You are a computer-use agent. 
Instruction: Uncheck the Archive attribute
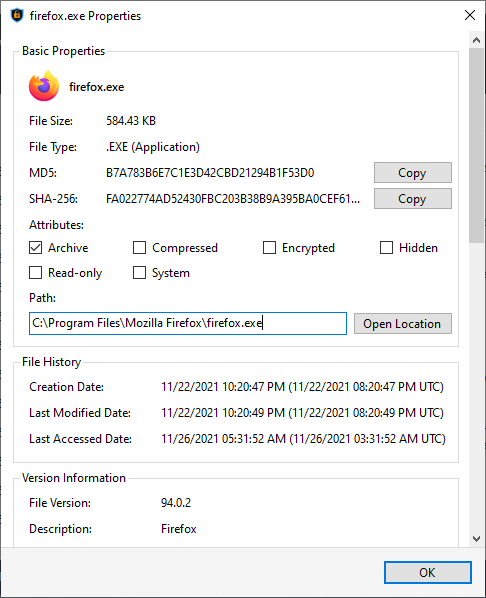[35, 248]
